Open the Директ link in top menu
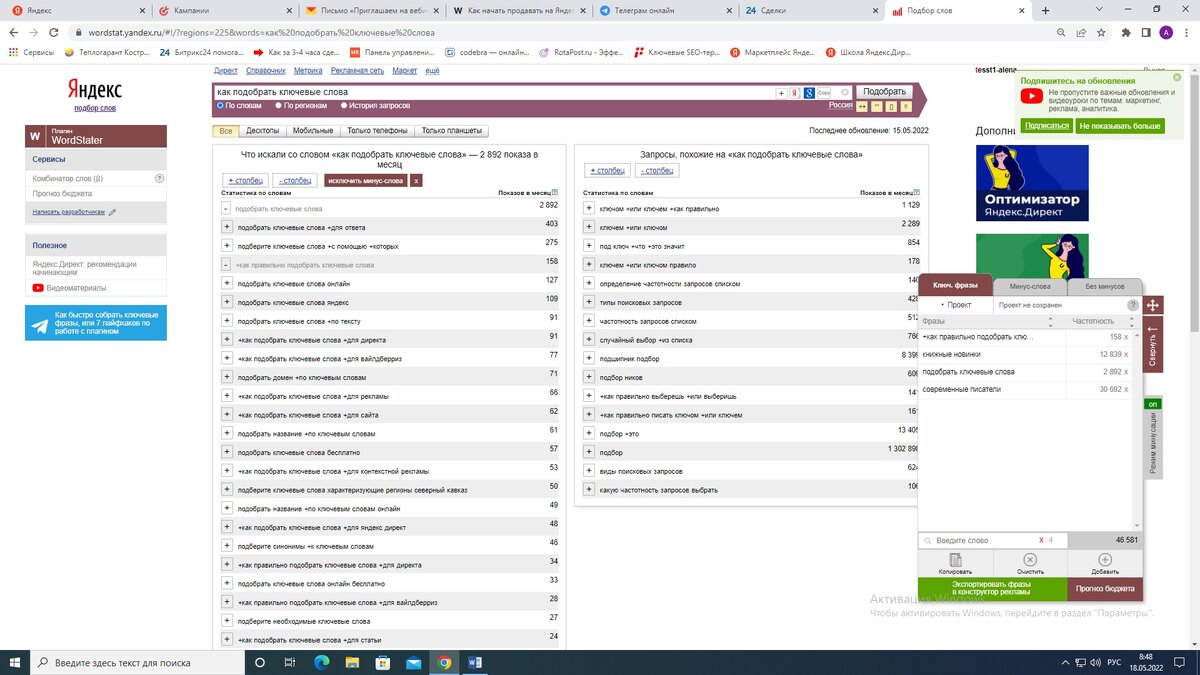Image resolution: width=1200 pixels, height=675 pixels. [226, 71]
